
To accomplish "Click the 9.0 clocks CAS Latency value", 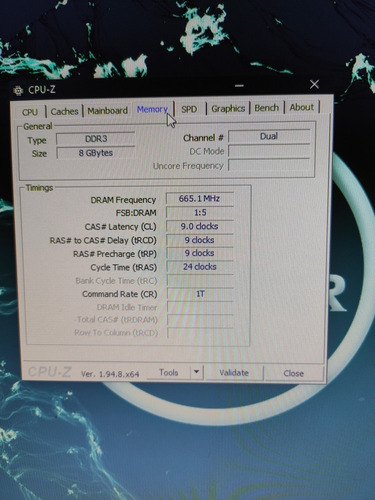I will coord(199,226).
